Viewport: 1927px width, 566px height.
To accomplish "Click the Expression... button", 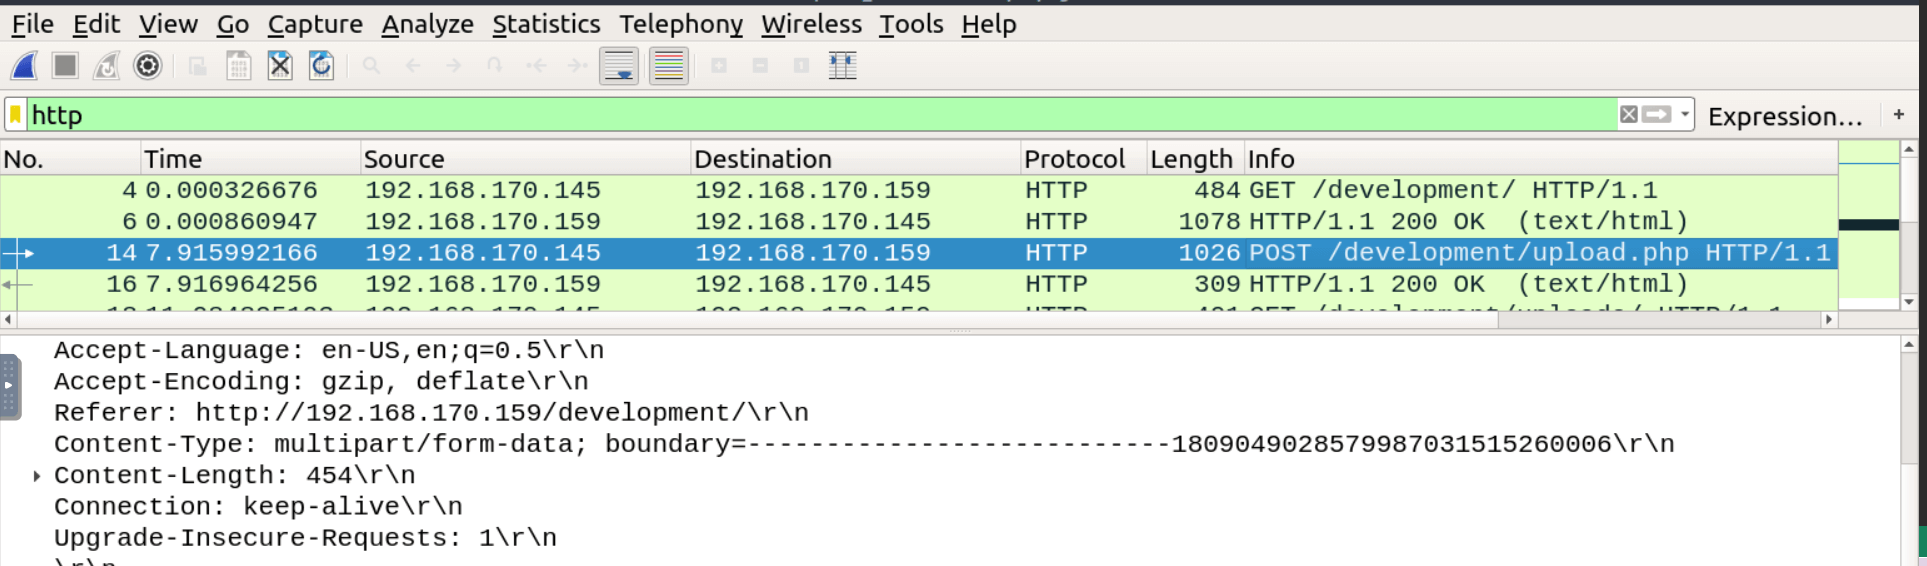I will tap(1784, 116).
